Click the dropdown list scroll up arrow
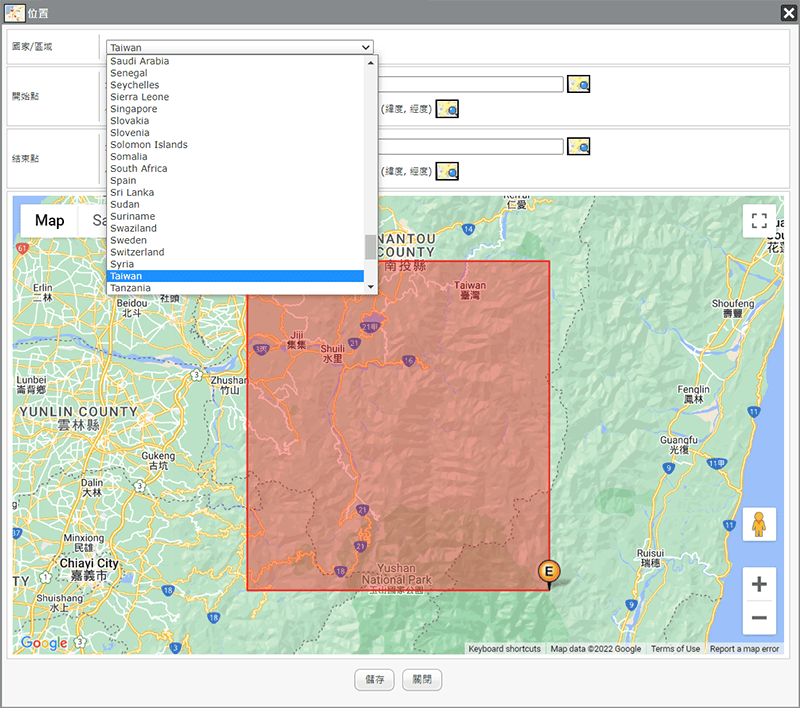Screen dimensions: 800x708 pyautogui.click(x=371, y=63)
